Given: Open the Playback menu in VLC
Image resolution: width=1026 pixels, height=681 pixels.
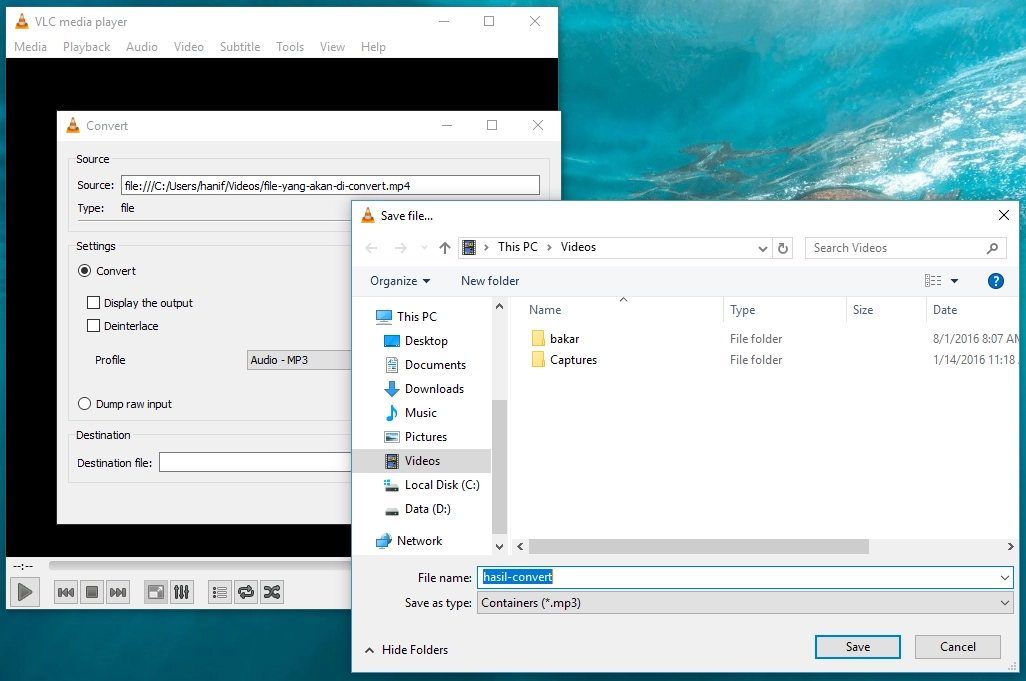Looking at the screenshot, I should 86,47.
